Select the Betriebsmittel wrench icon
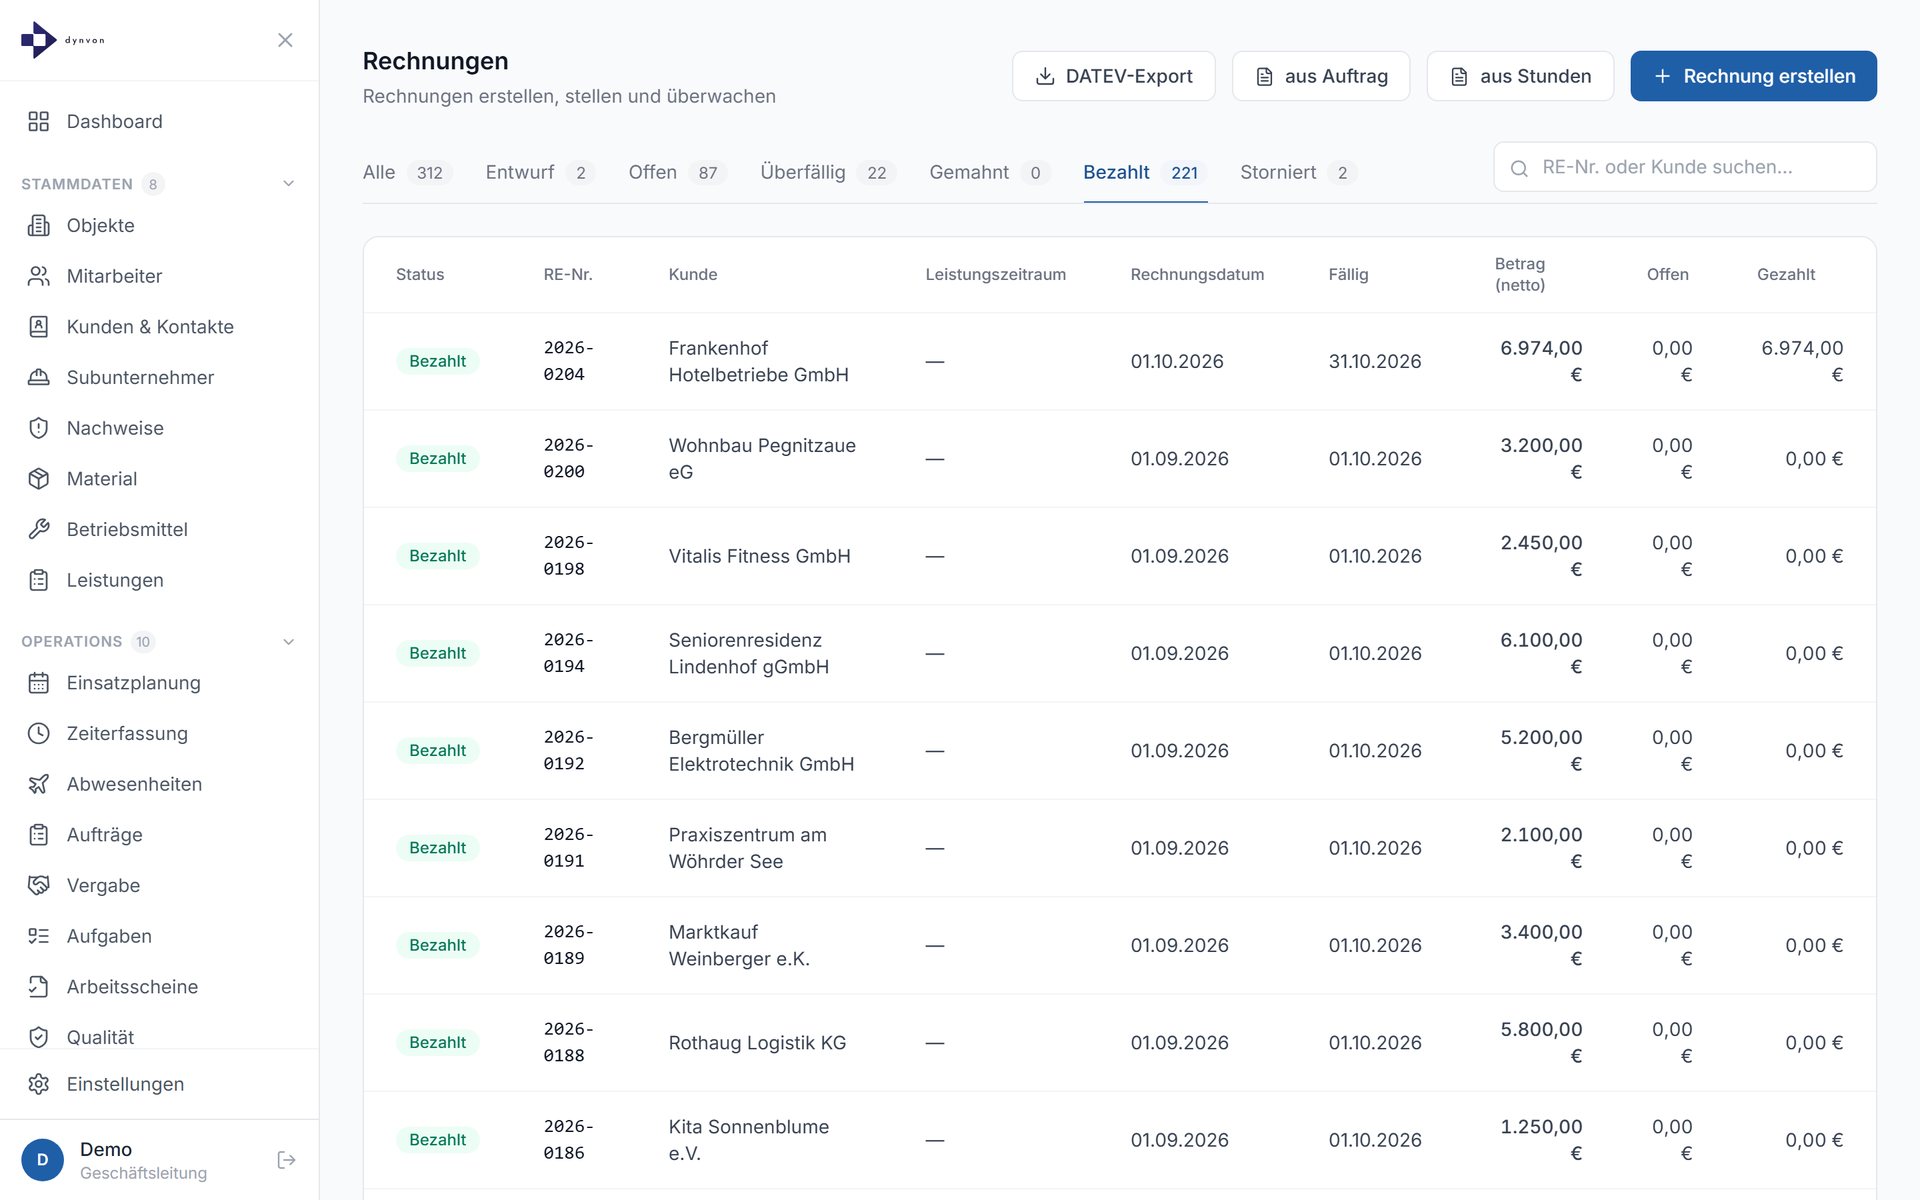The image size is (1920, 1200). [38, 529]
